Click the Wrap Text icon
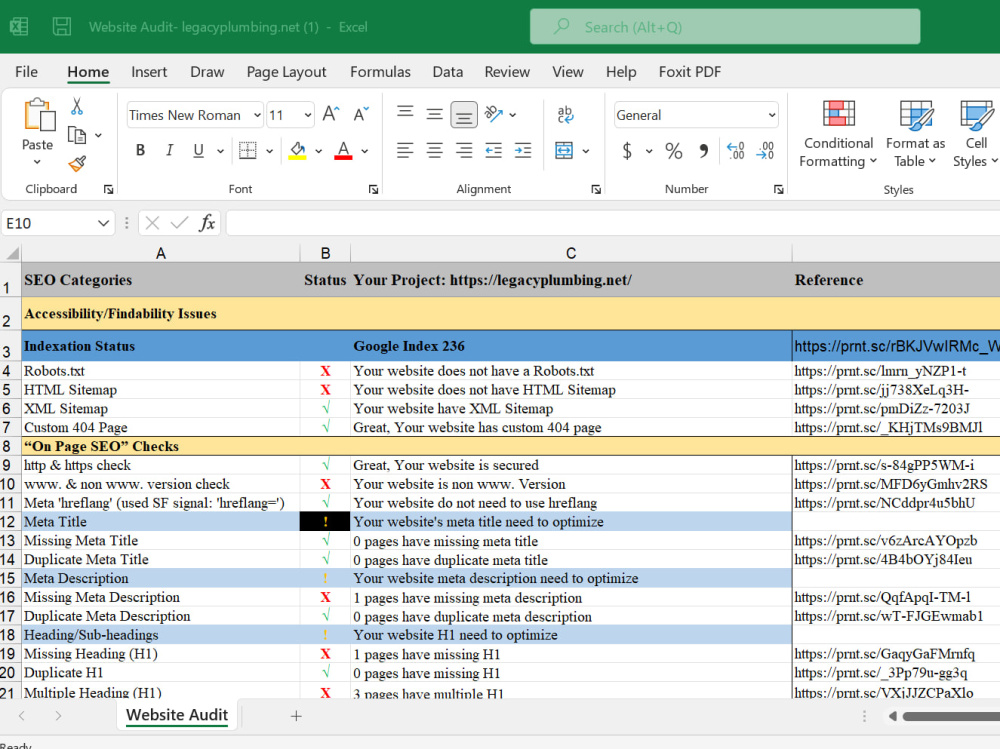The image size is (1000, 749). (565, 115)
